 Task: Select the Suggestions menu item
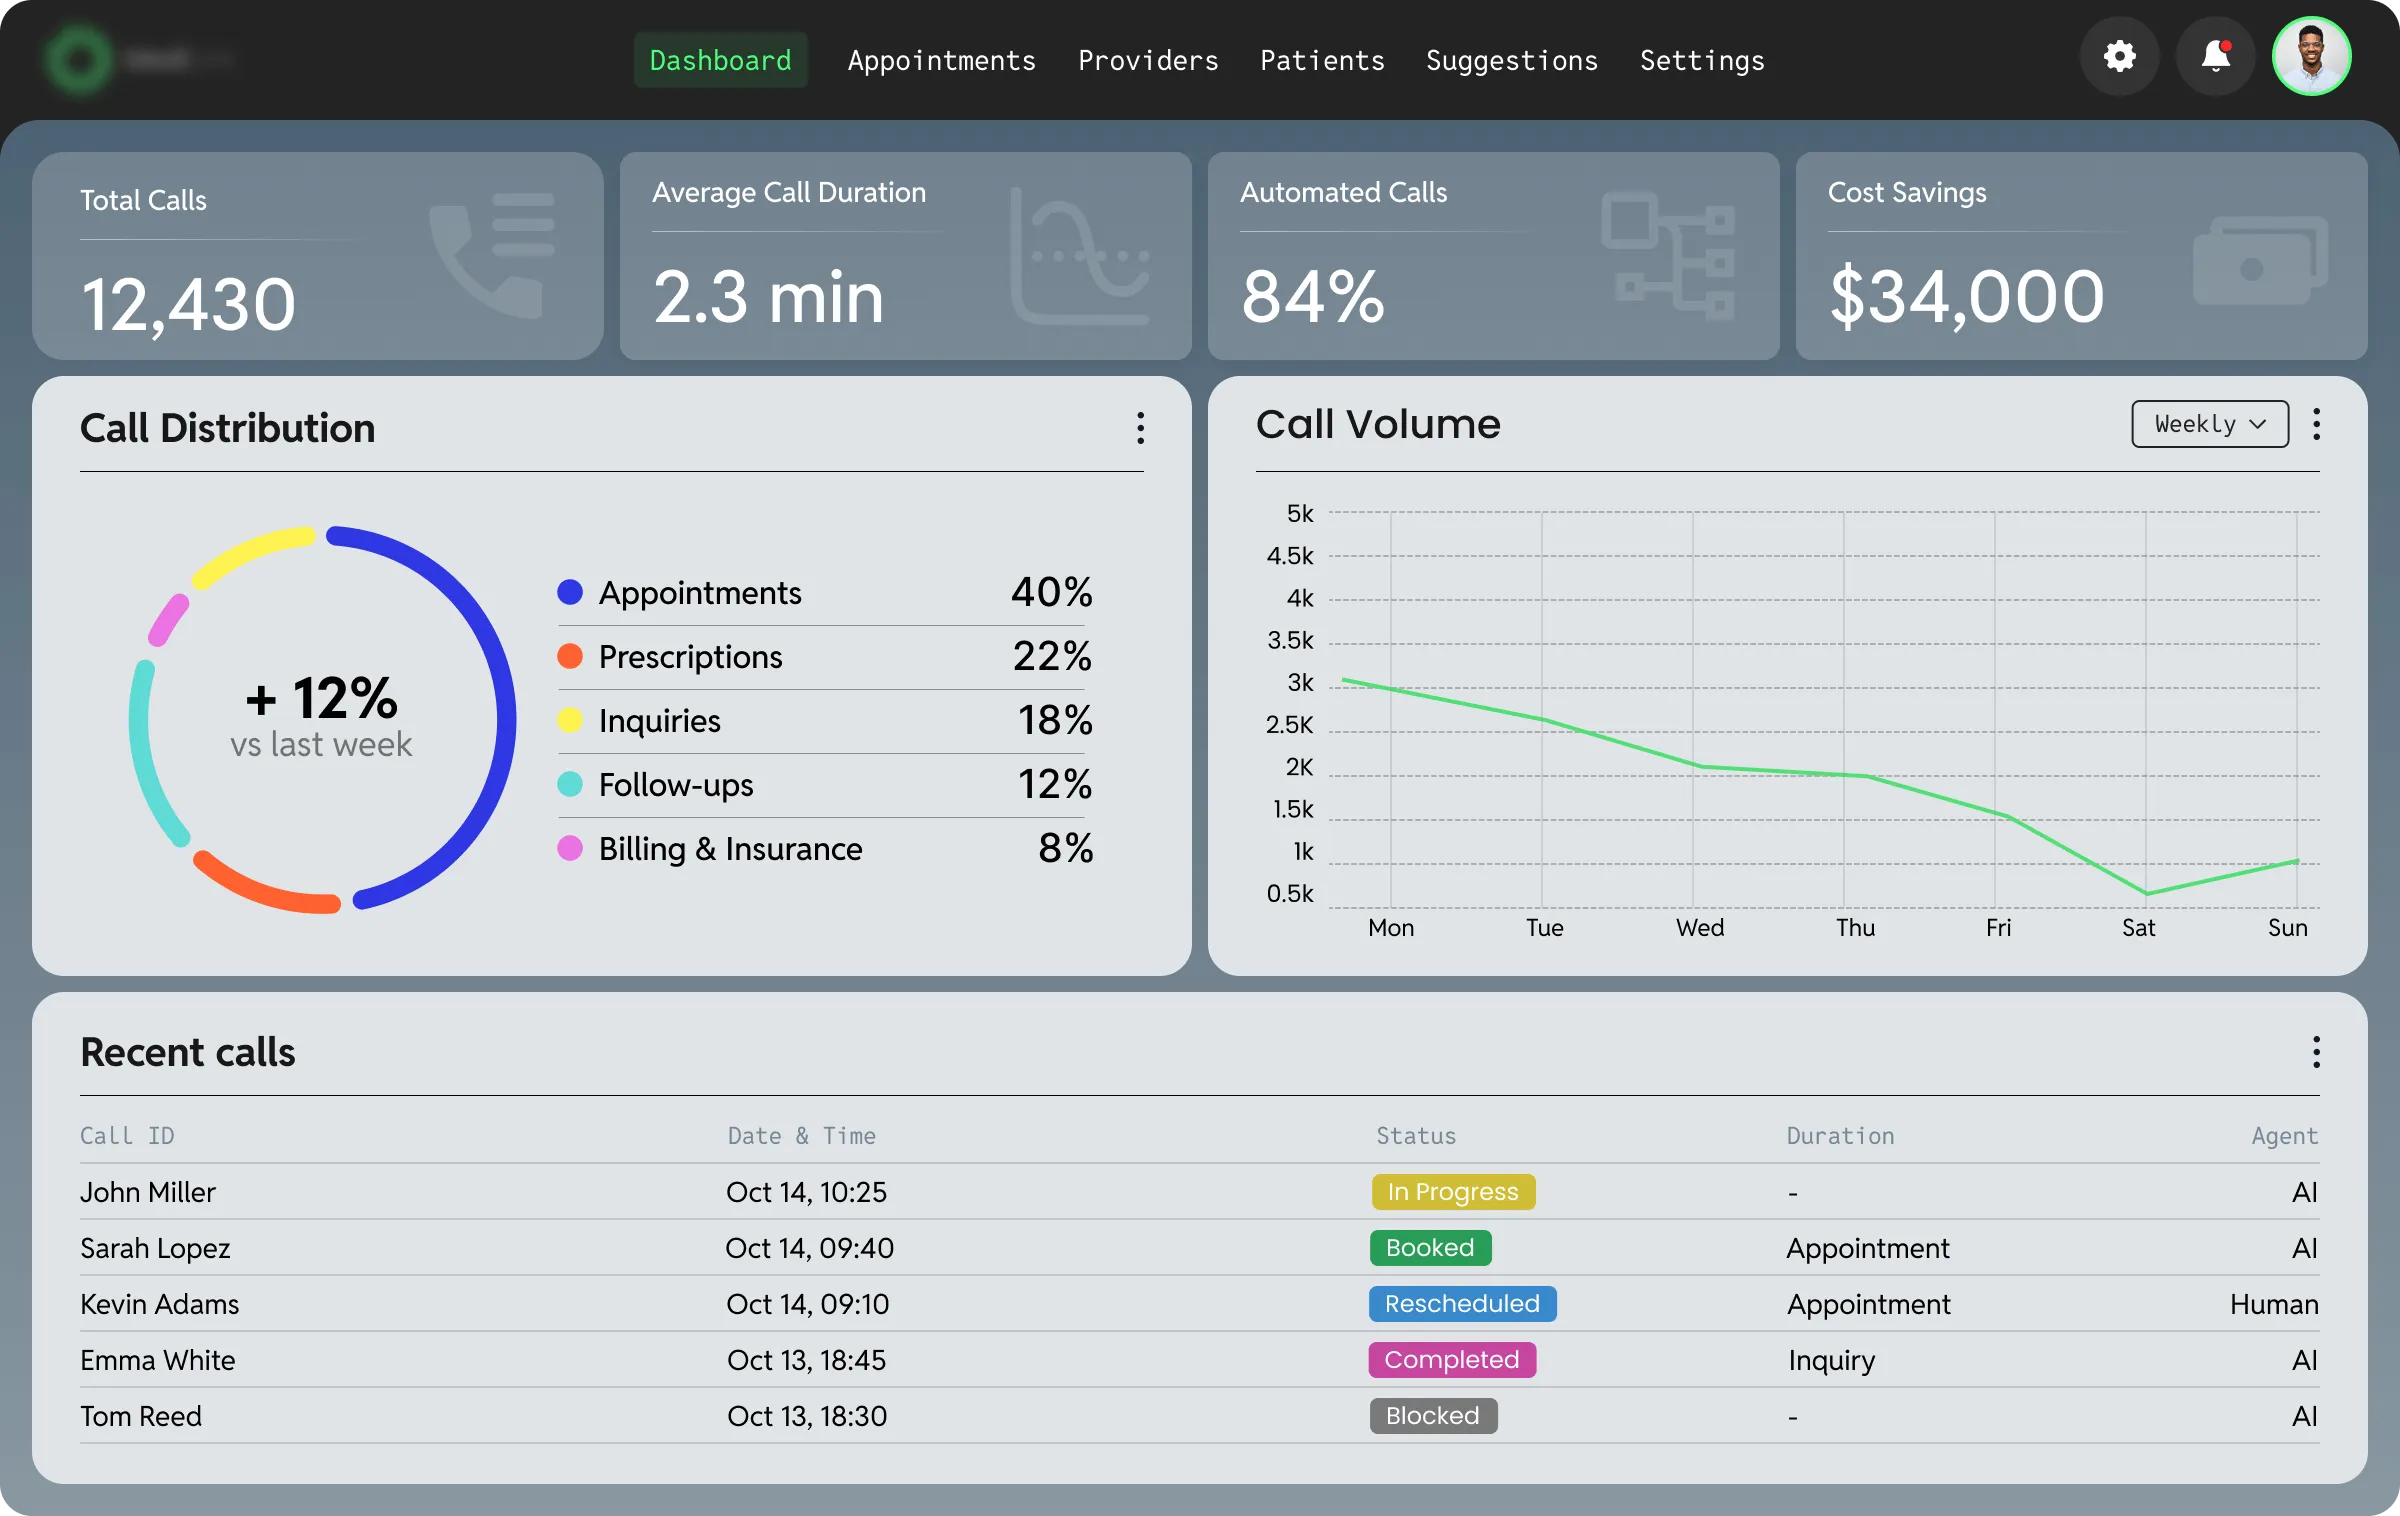tap(1511, 61)
